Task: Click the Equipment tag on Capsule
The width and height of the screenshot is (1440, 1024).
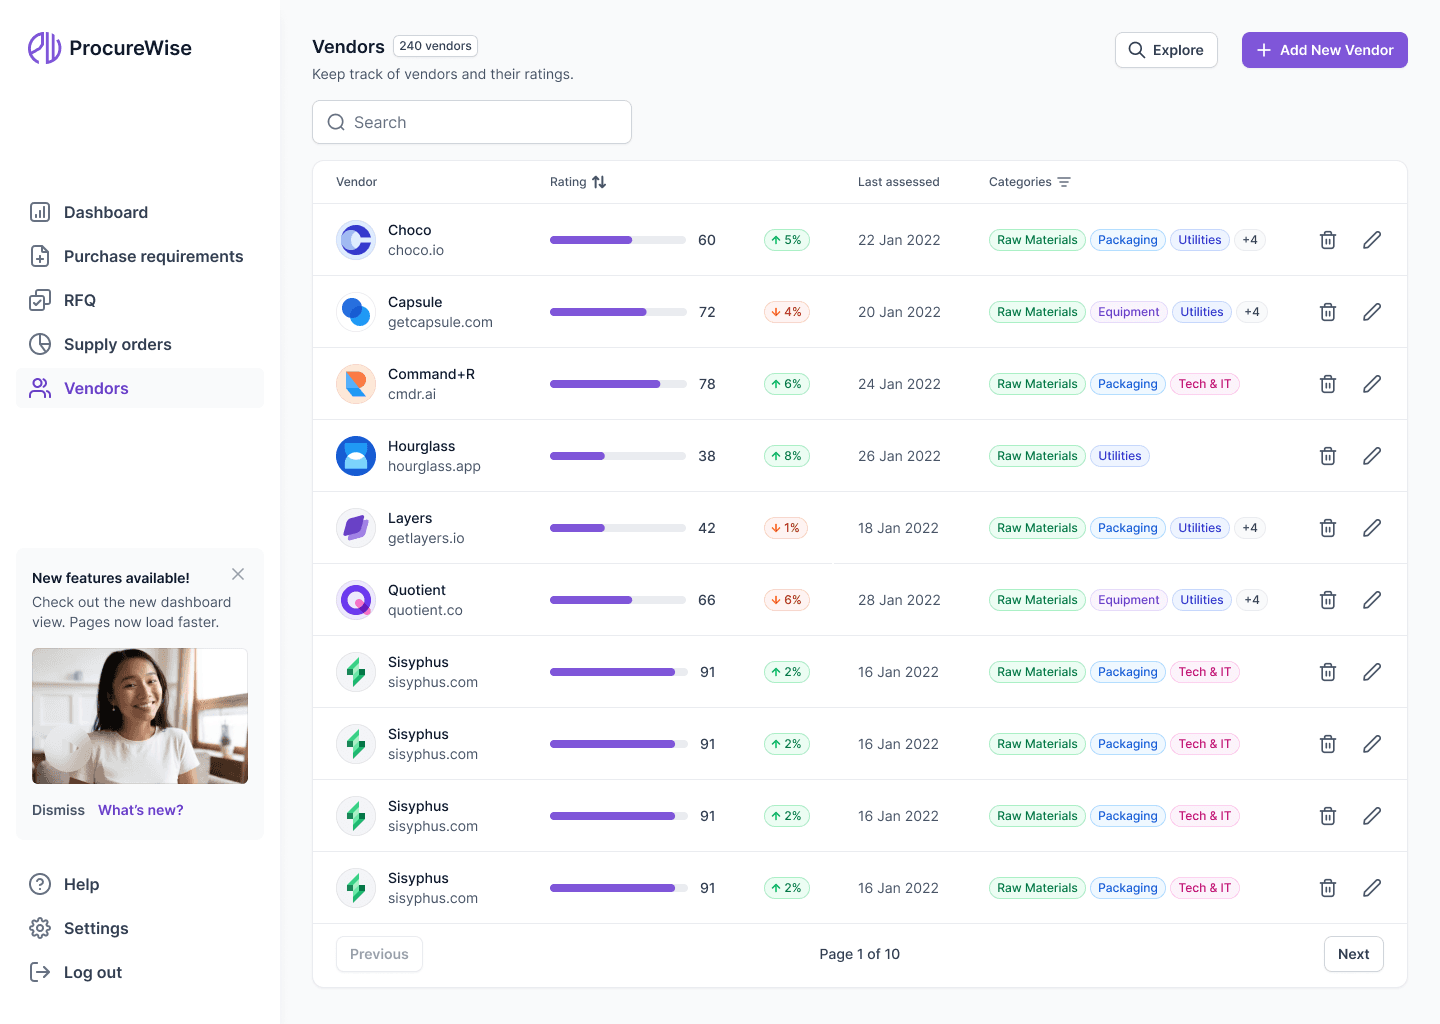Action: pos(1129,312)
